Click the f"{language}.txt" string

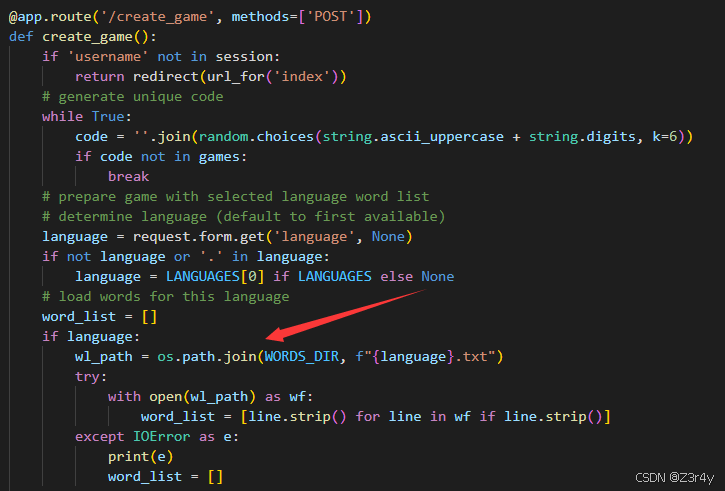coord(425,356)
